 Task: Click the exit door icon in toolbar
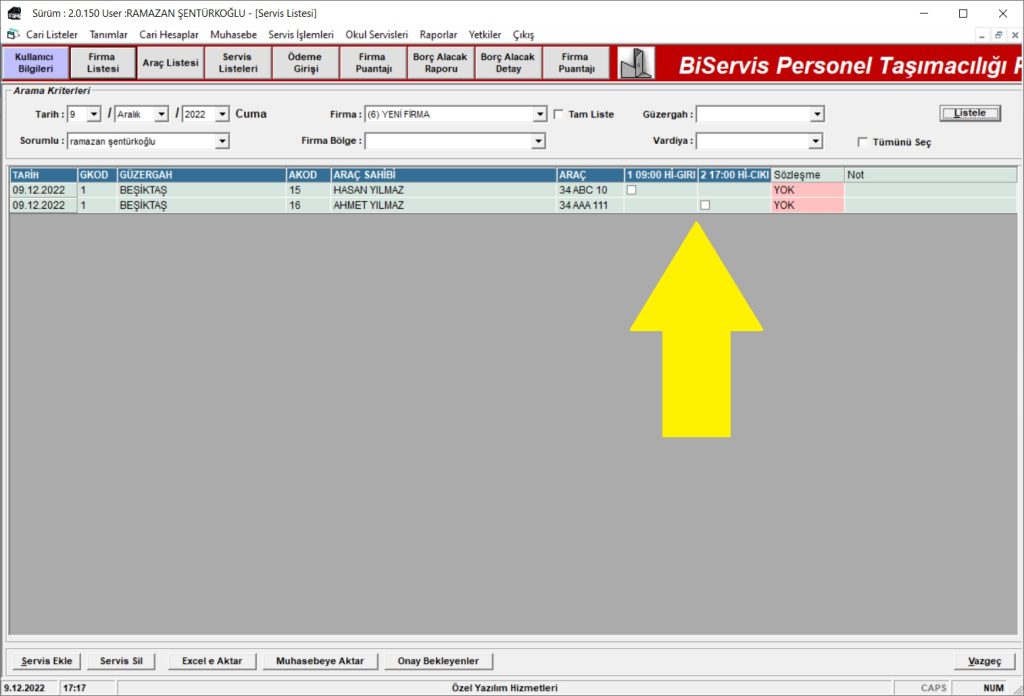pos(635,63)
